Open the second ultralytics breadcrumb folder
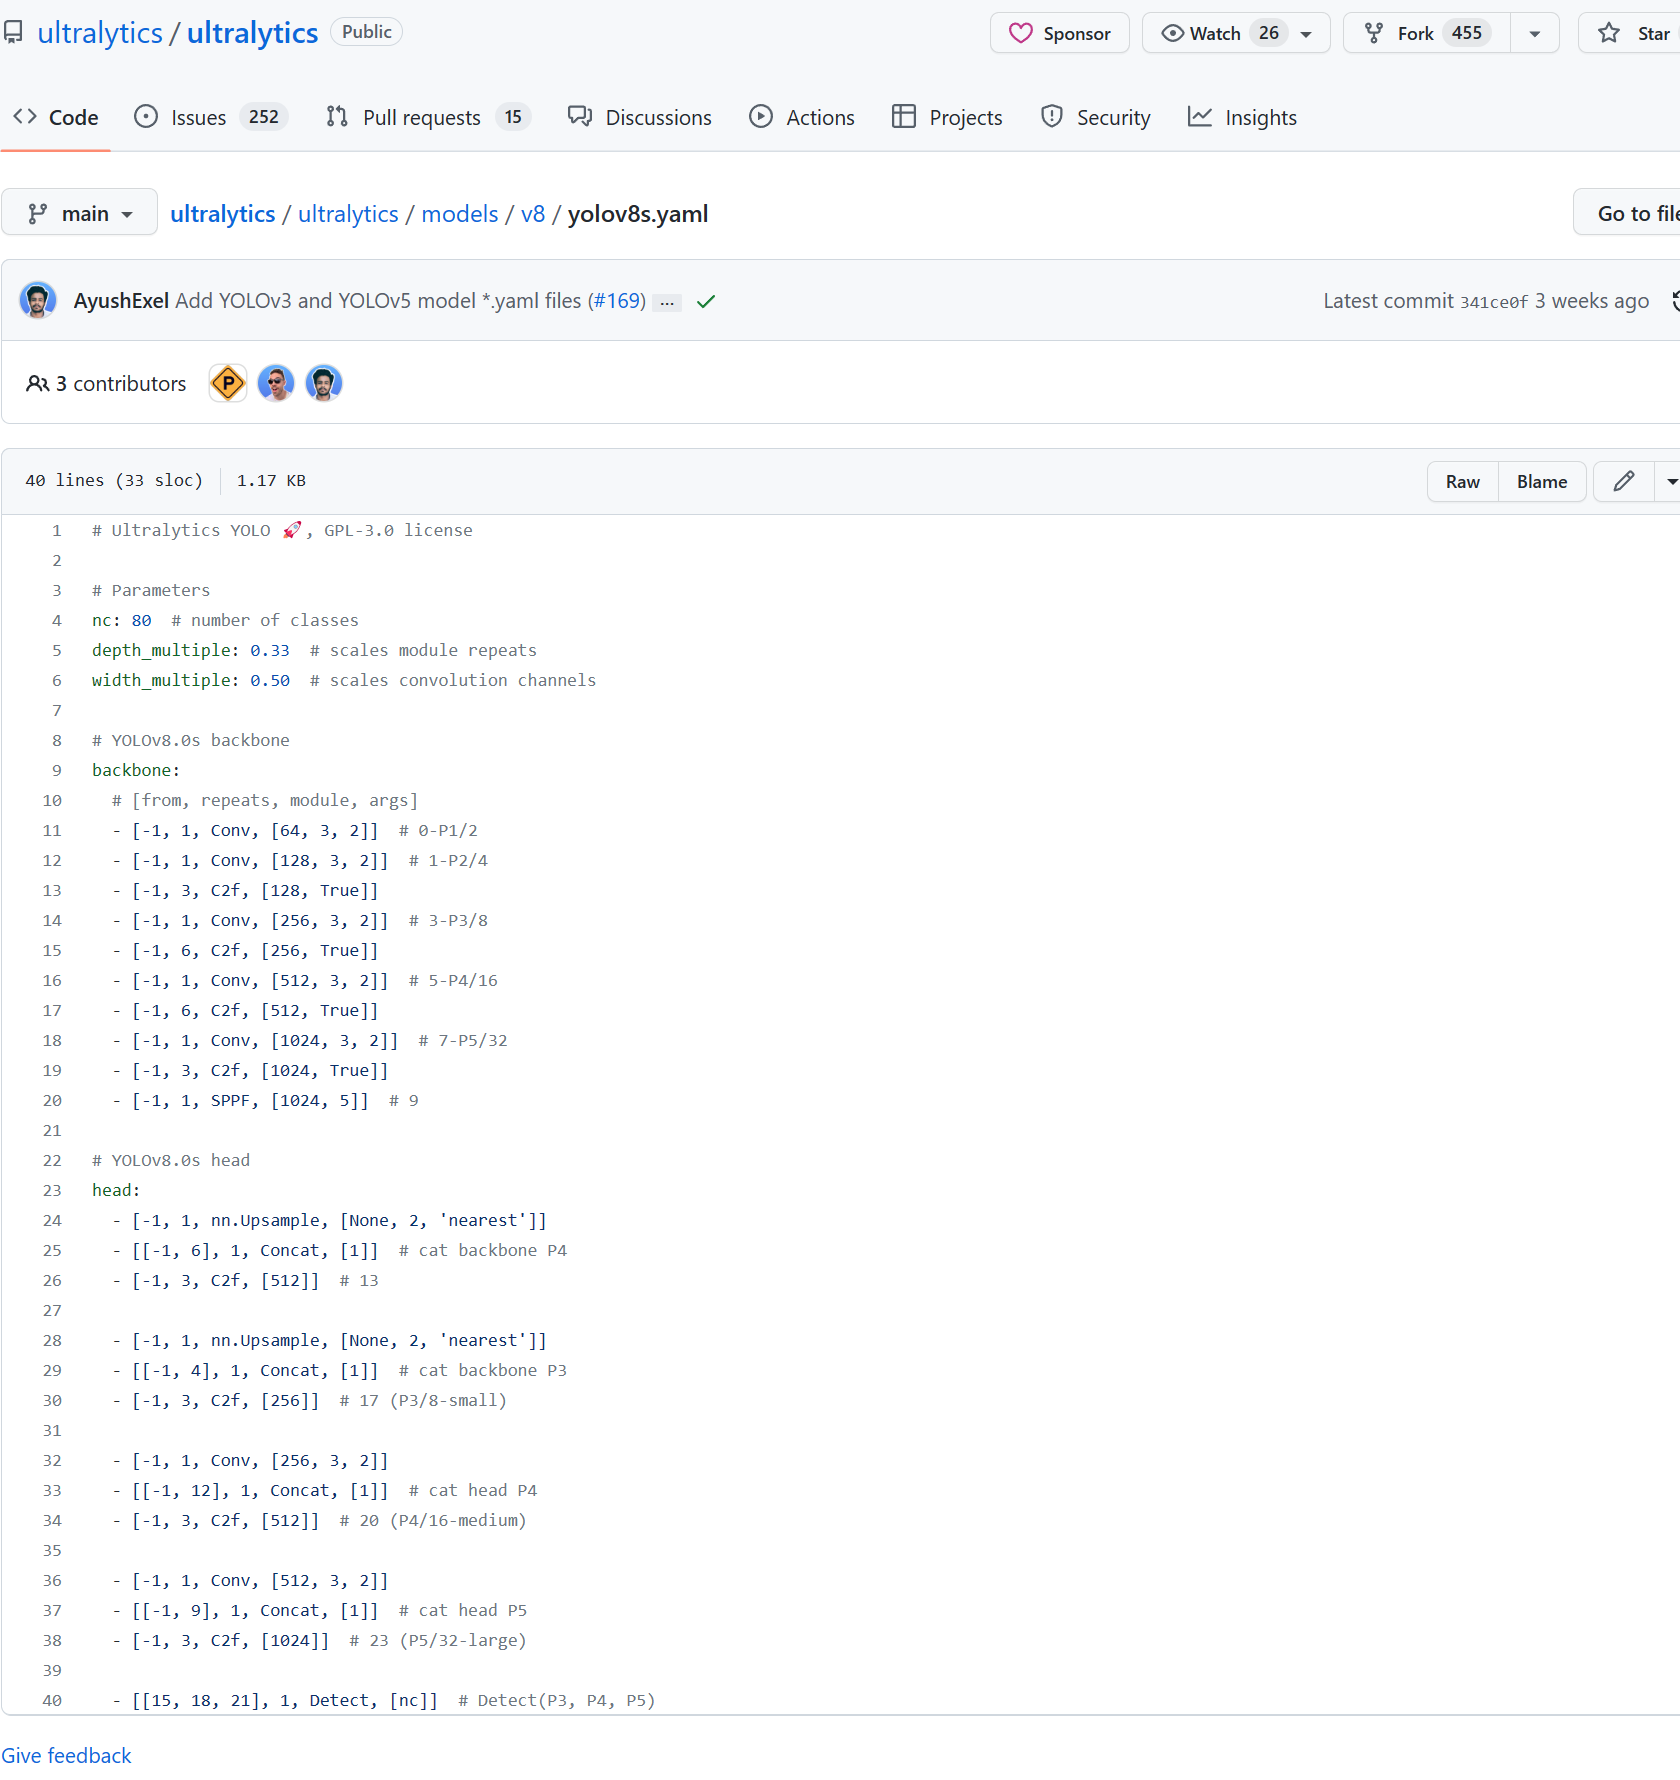1680x1780 pixels. (348, 213)
